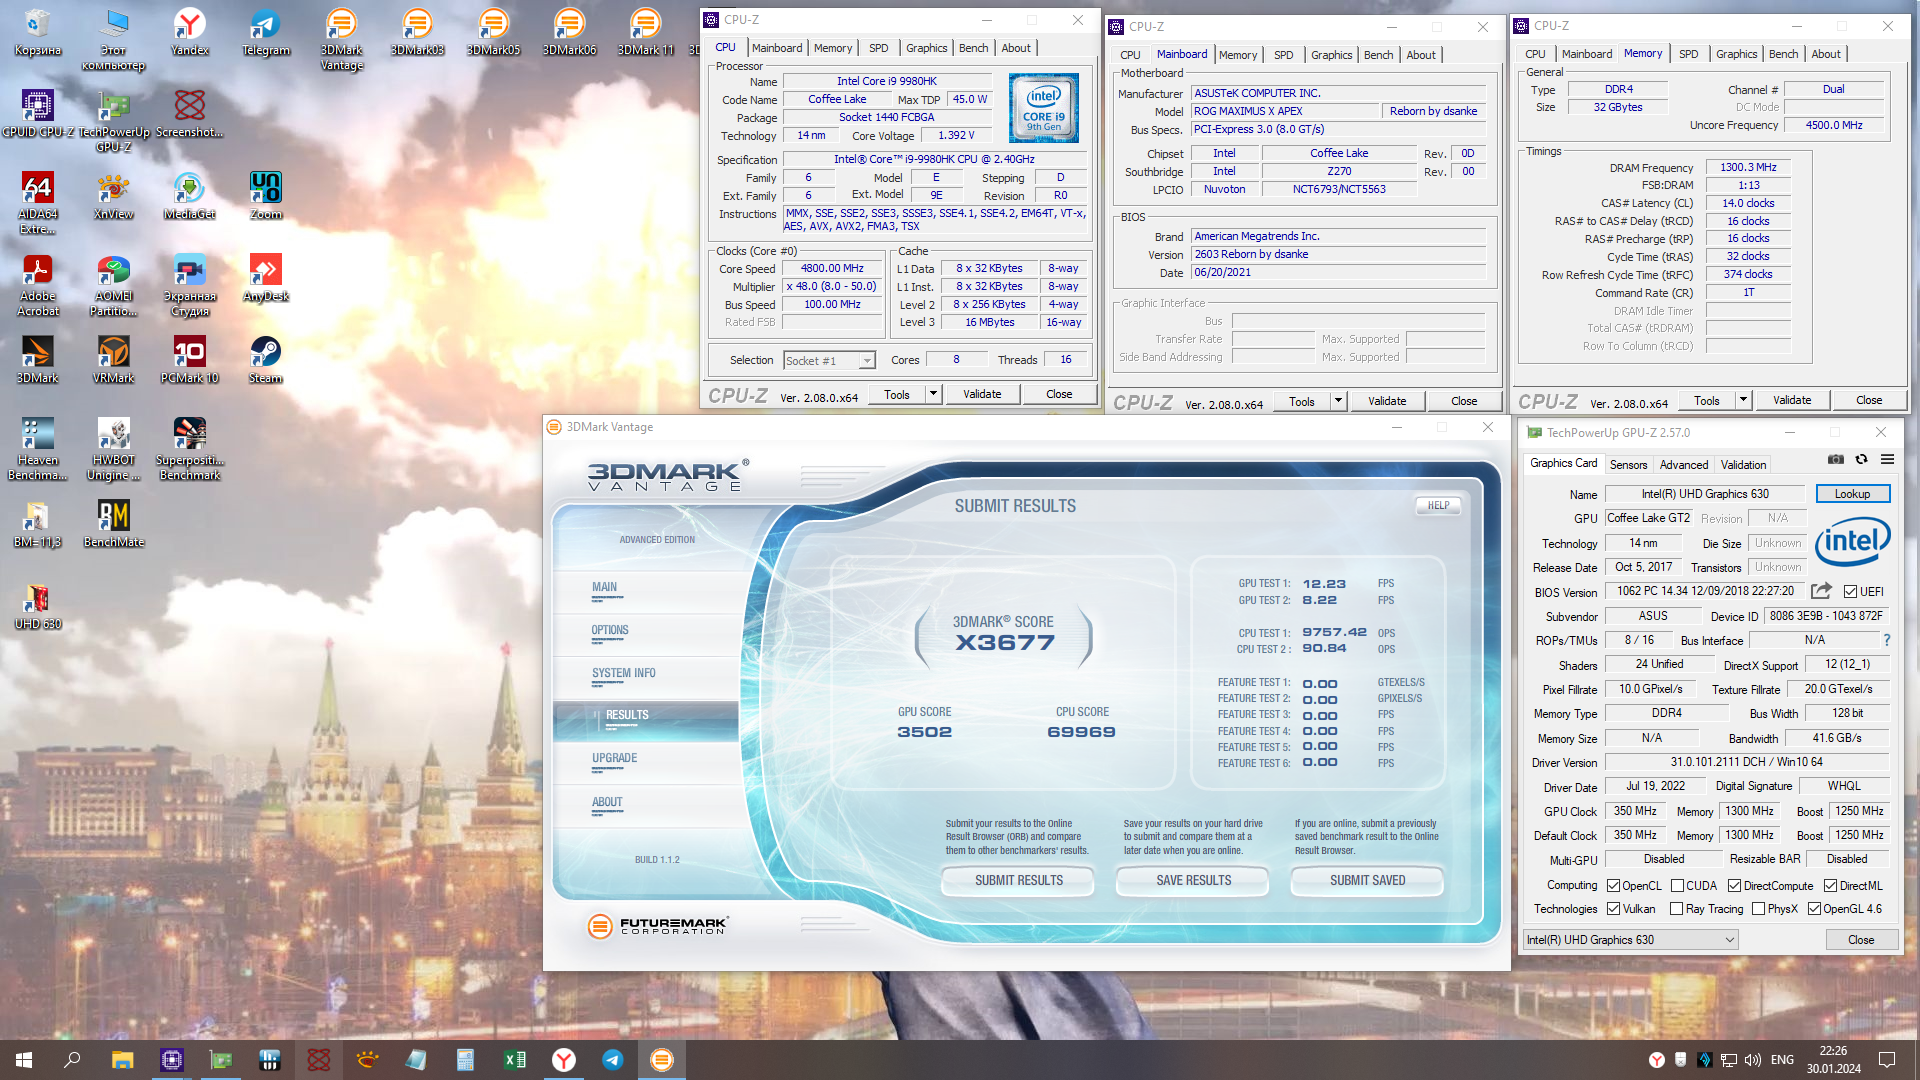
Task: Open Steam desktop shortcut
Action: (266, 359)
